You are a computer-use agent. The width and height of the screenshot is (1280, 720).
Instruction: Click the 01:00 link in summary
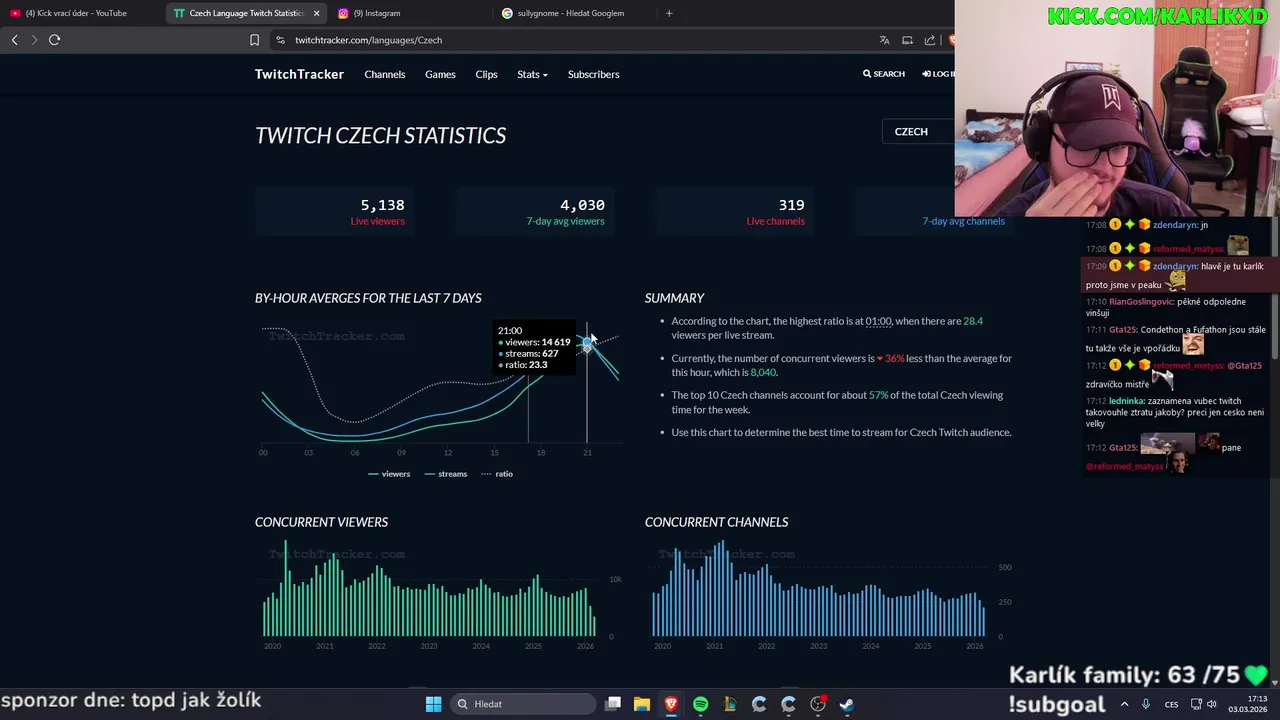pos(878,321)
